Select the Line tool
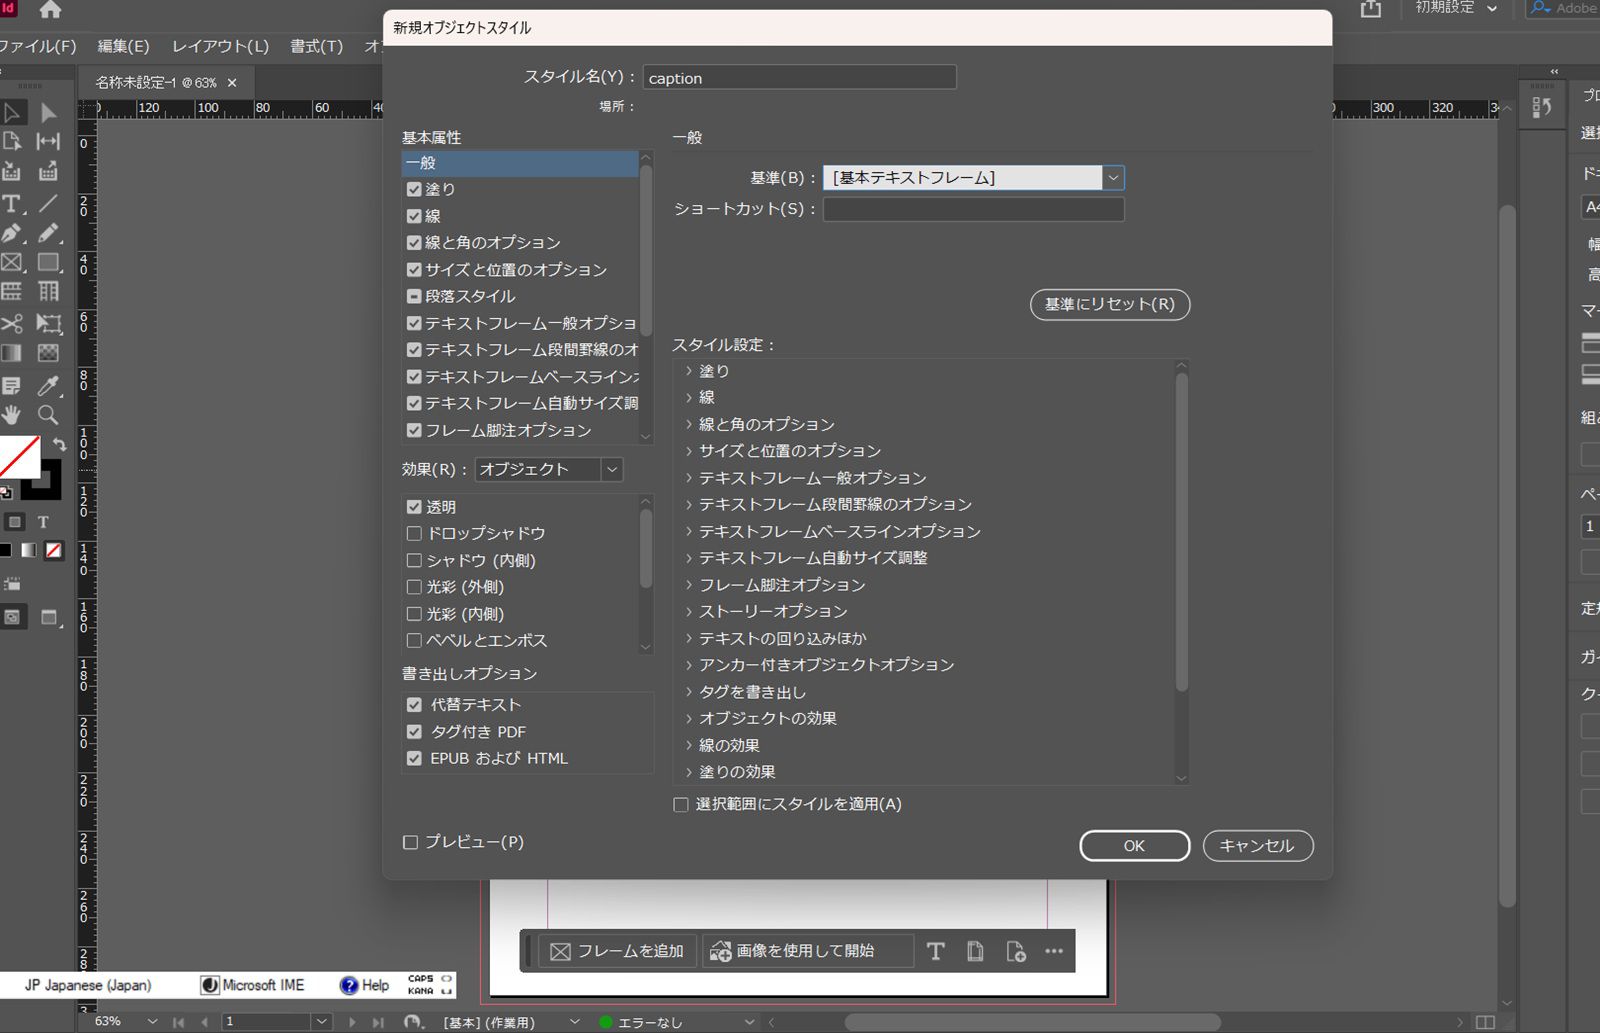Screen dimensions: 1600x1033 pyautogui.click(x=47, y=204)
